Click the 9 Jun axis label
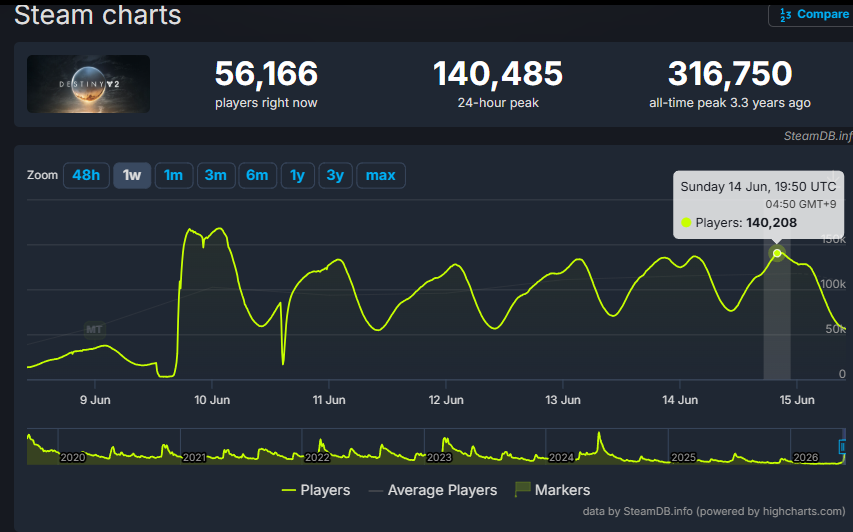Viewport: 853px width, 532px height. [x=95, y=400]
